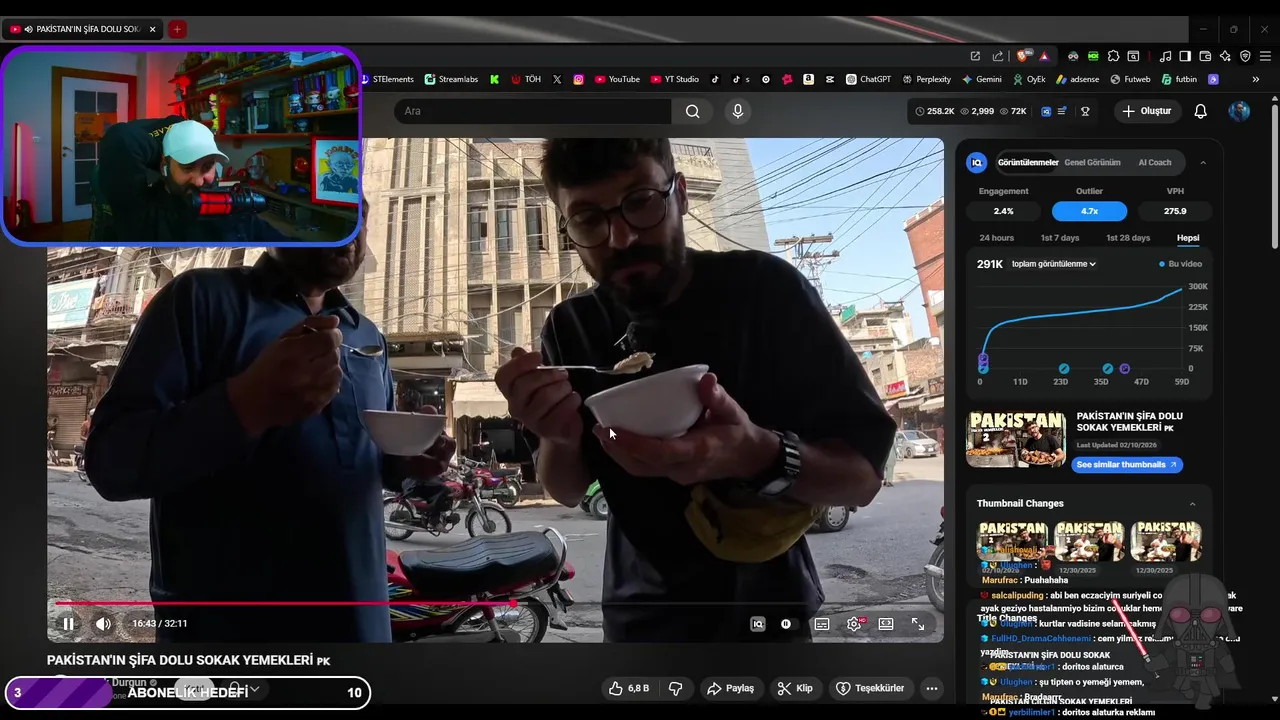
Task: Open the adsense bookmark
Action: (x=1077, y=79)
